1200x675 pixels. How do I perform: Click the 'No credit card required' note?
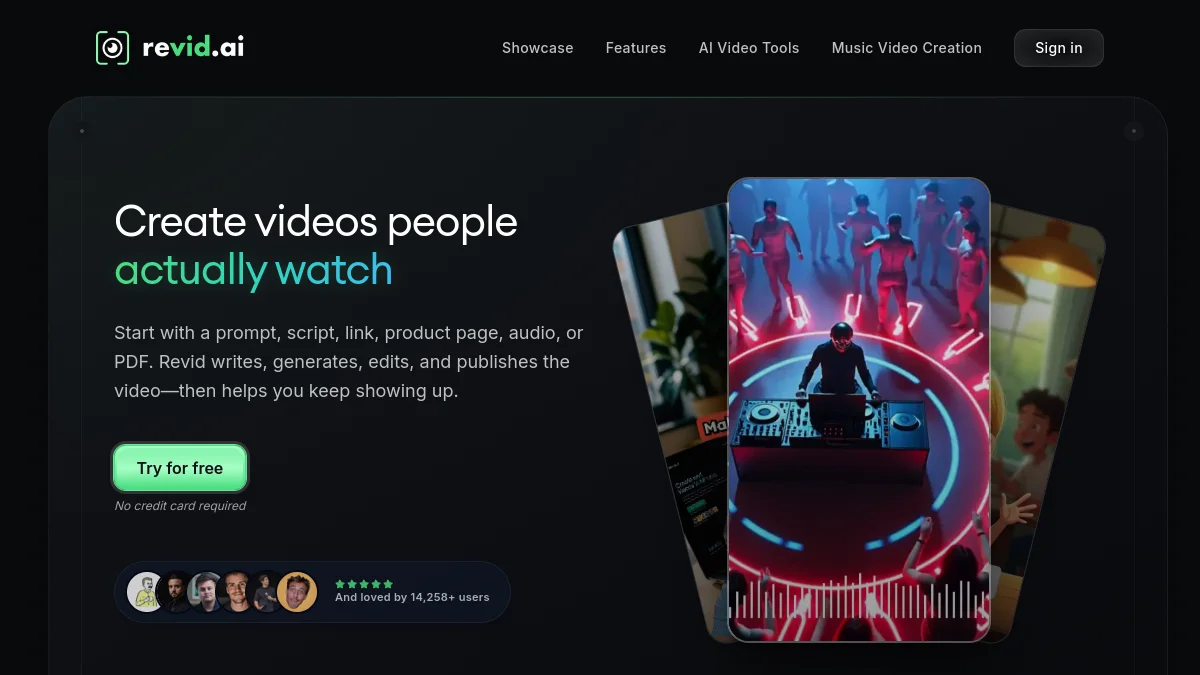(180, 506)
